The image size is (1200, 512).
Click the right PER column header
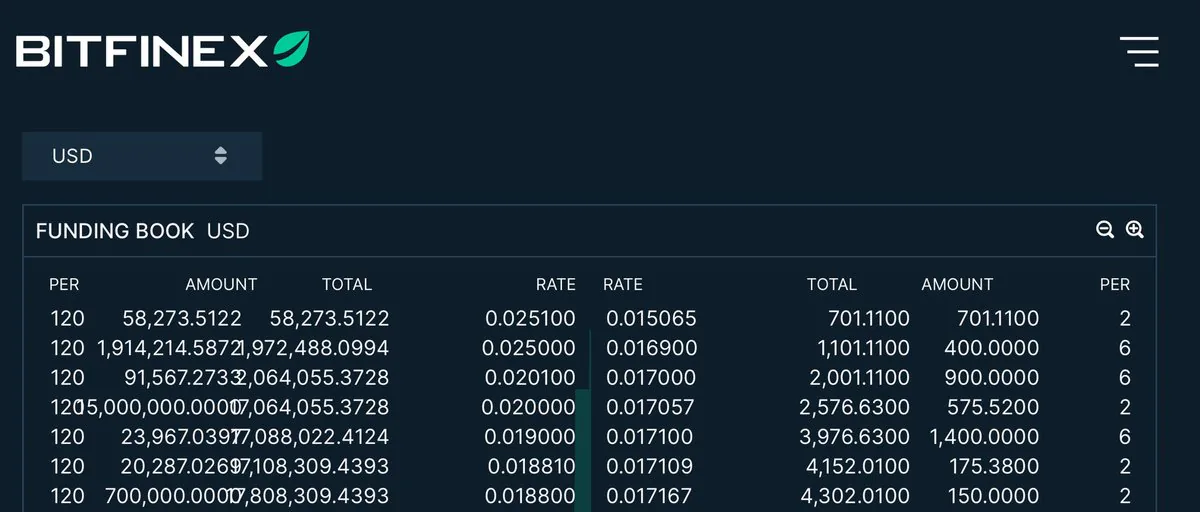coord(1115,285)
